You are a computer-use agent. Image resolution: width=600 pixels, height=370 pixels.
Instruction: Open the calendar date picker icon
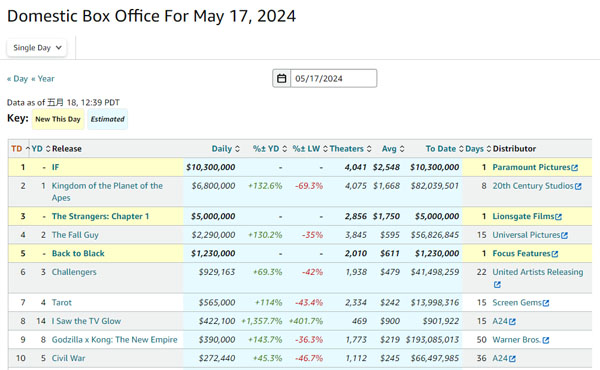(282, 78)
